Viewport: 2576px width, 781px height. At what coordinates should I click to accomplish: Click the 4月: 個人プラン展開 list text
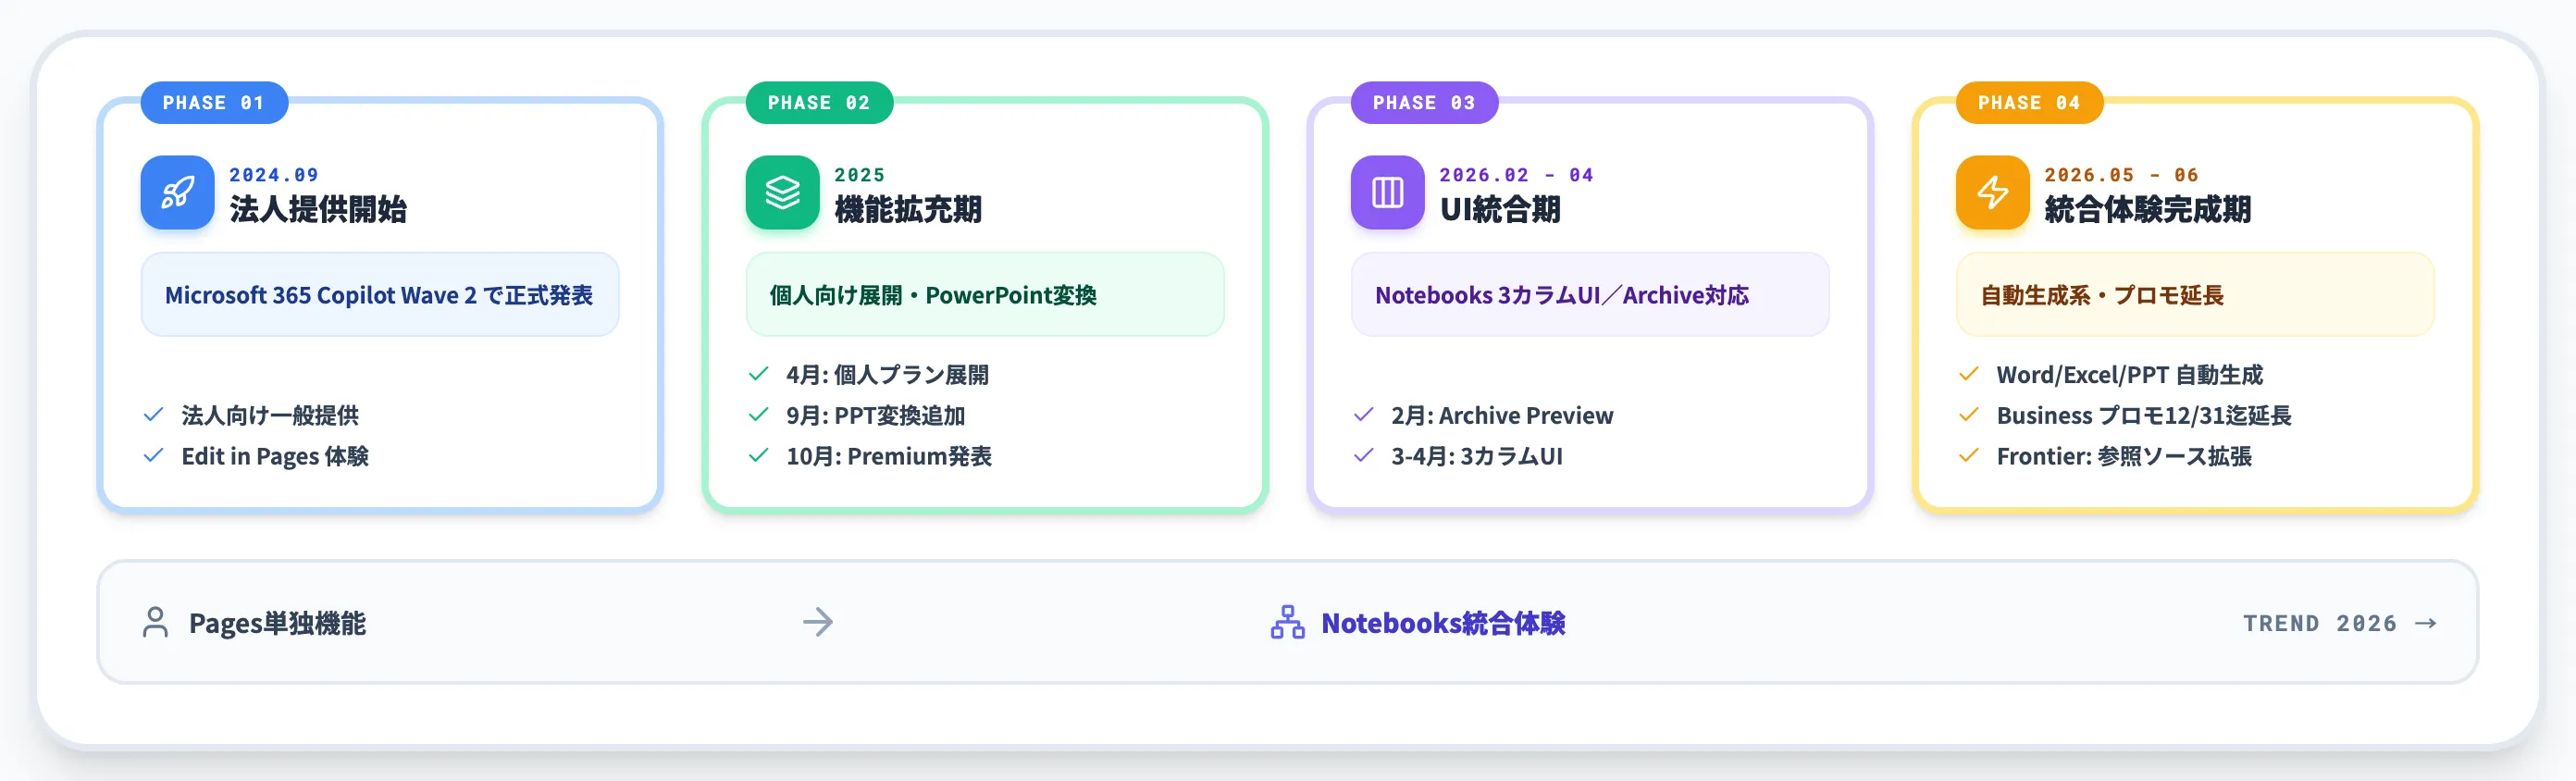(887, 374)
